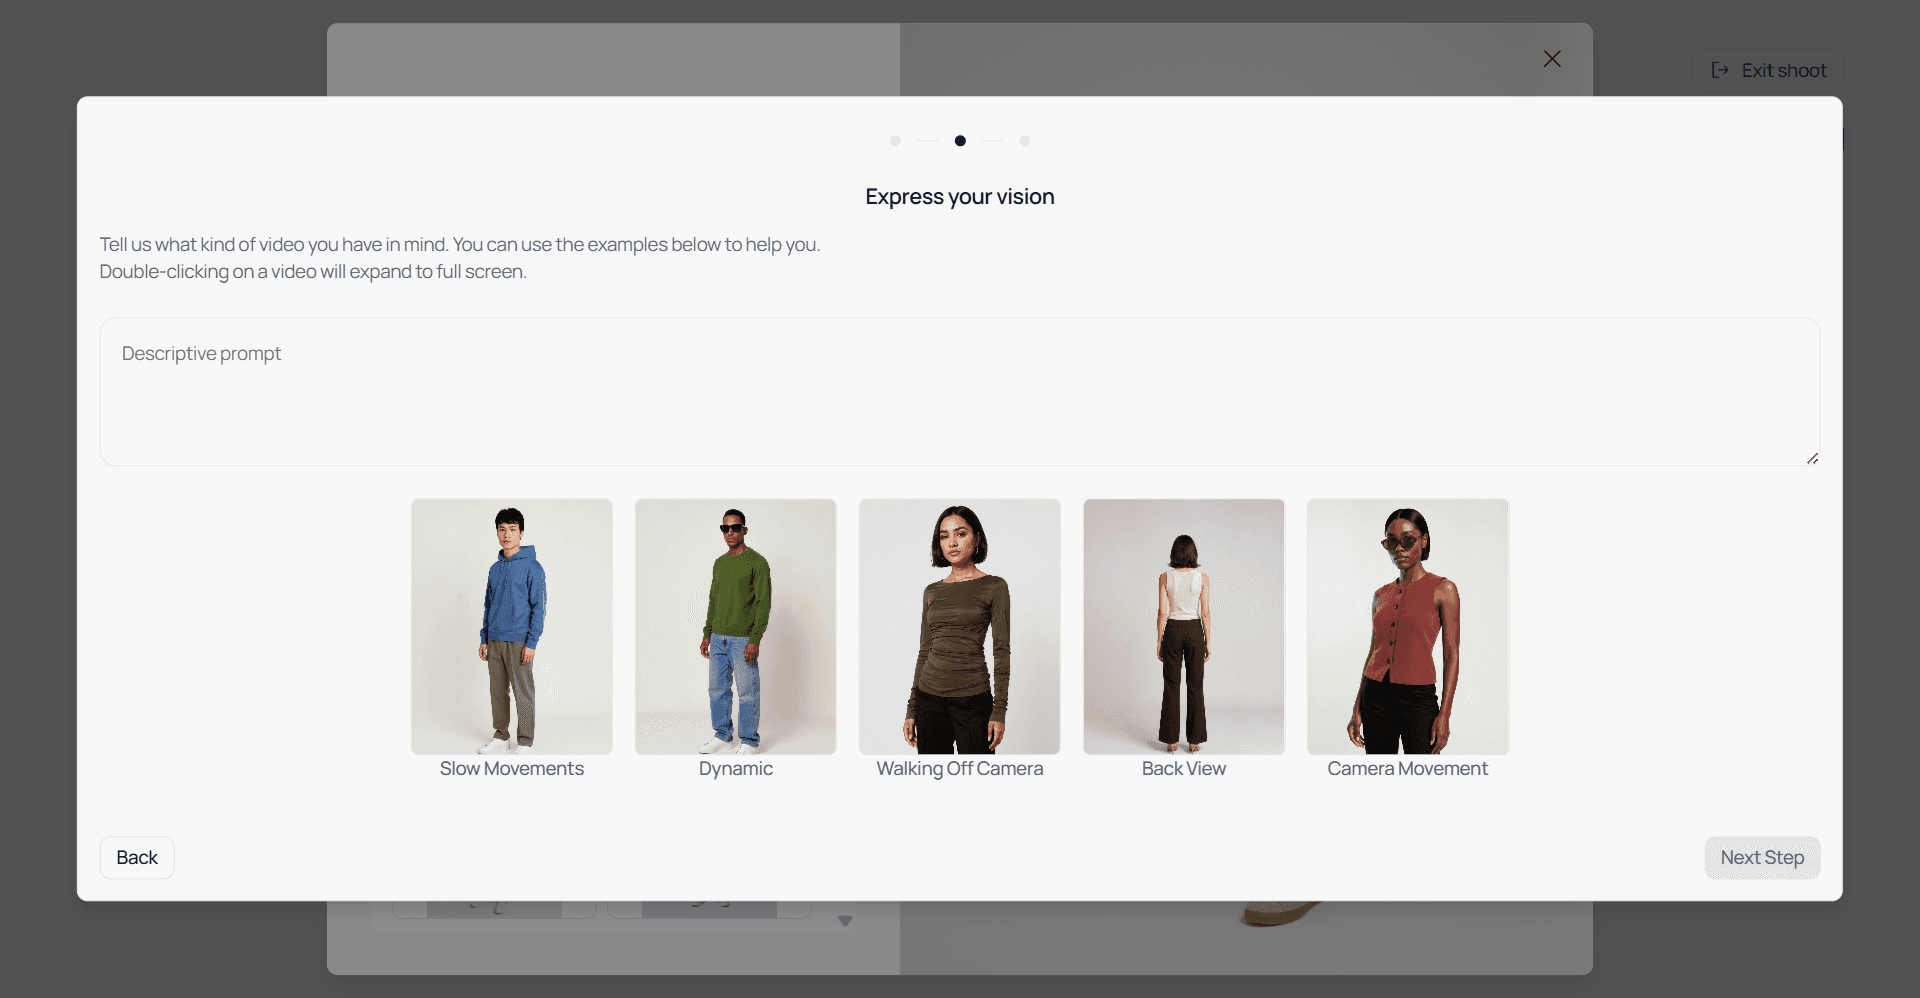Close the Express your vision dialog
This screenshot has height=998, width=1920.
pyautogui.click(x=1552, y=59)
